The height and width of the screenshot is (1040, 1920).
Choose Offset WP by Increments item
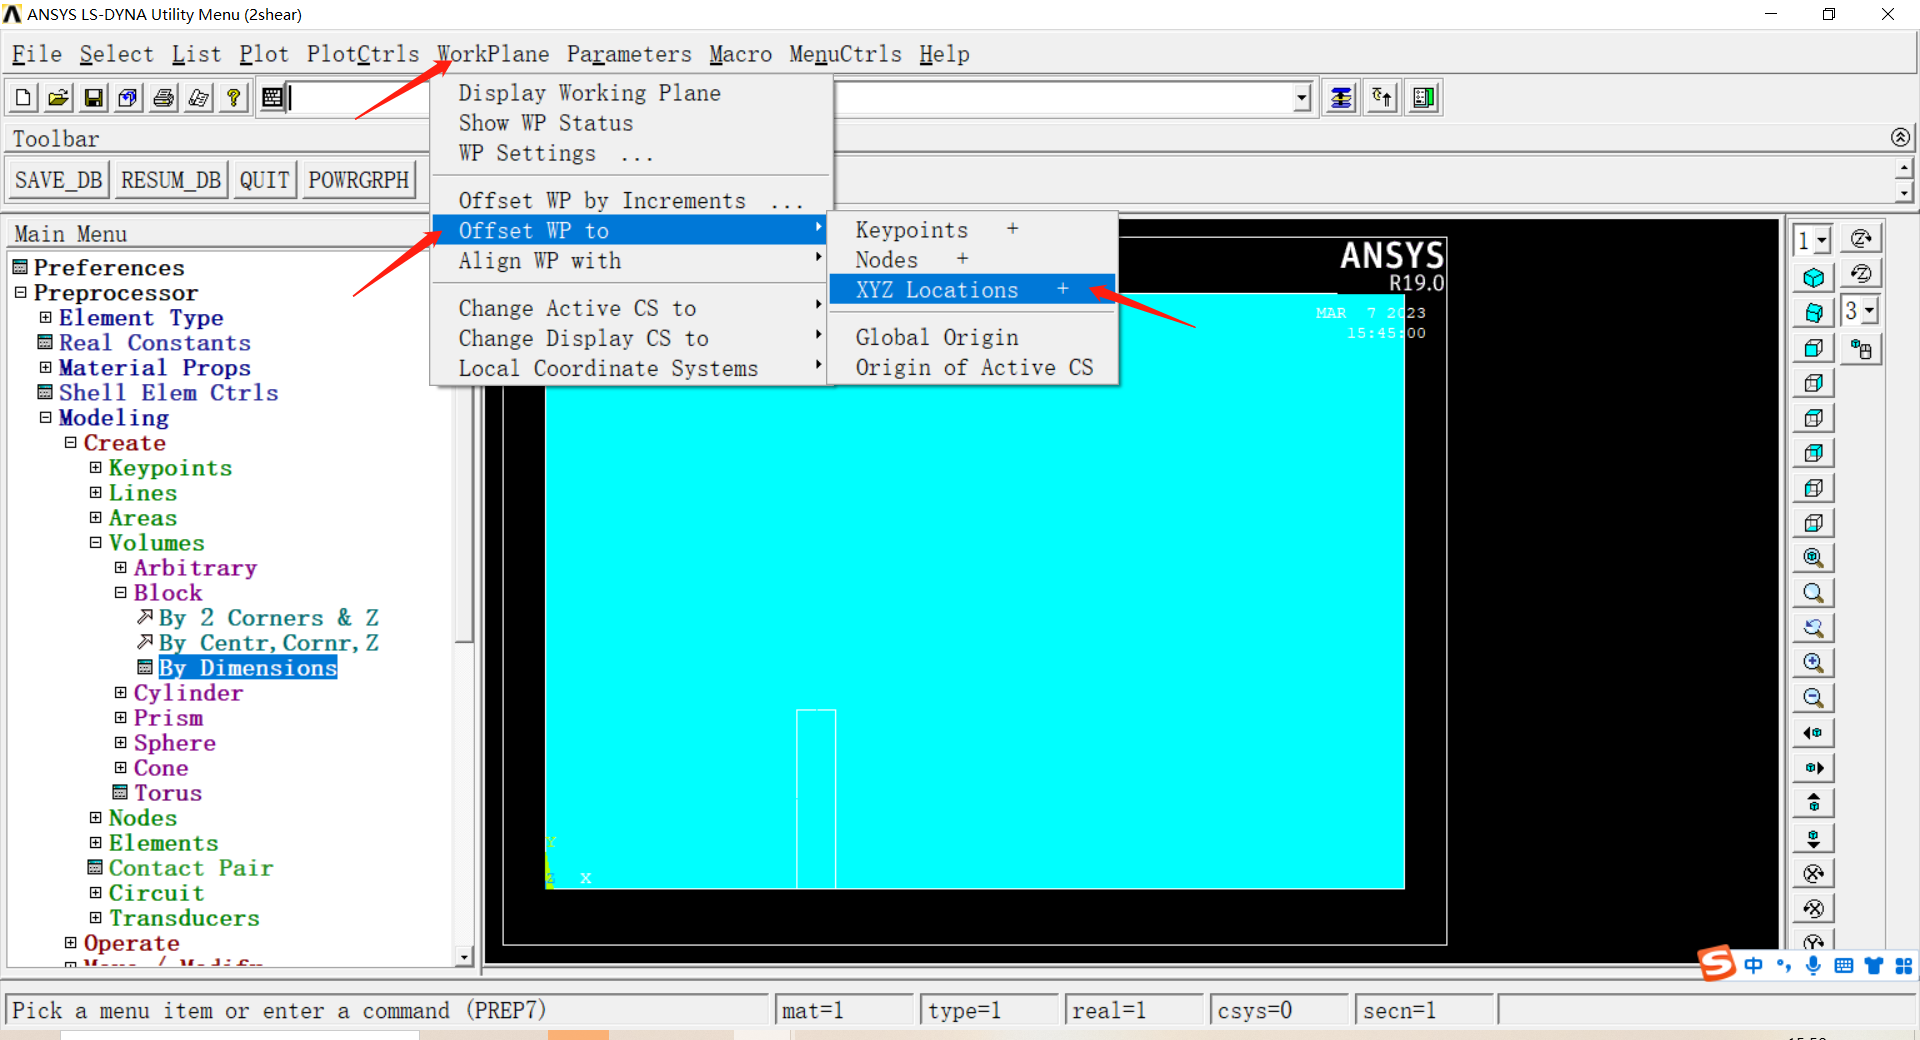631,201
